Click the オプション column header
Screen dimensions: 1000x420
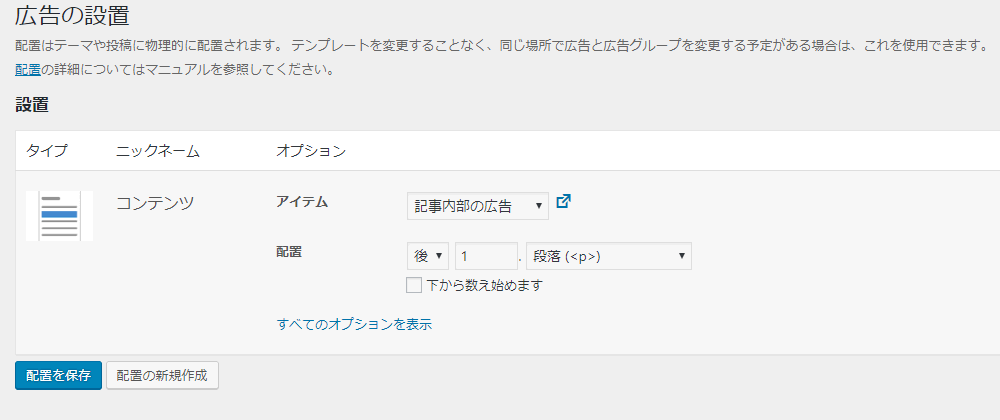tap(311, 151)
